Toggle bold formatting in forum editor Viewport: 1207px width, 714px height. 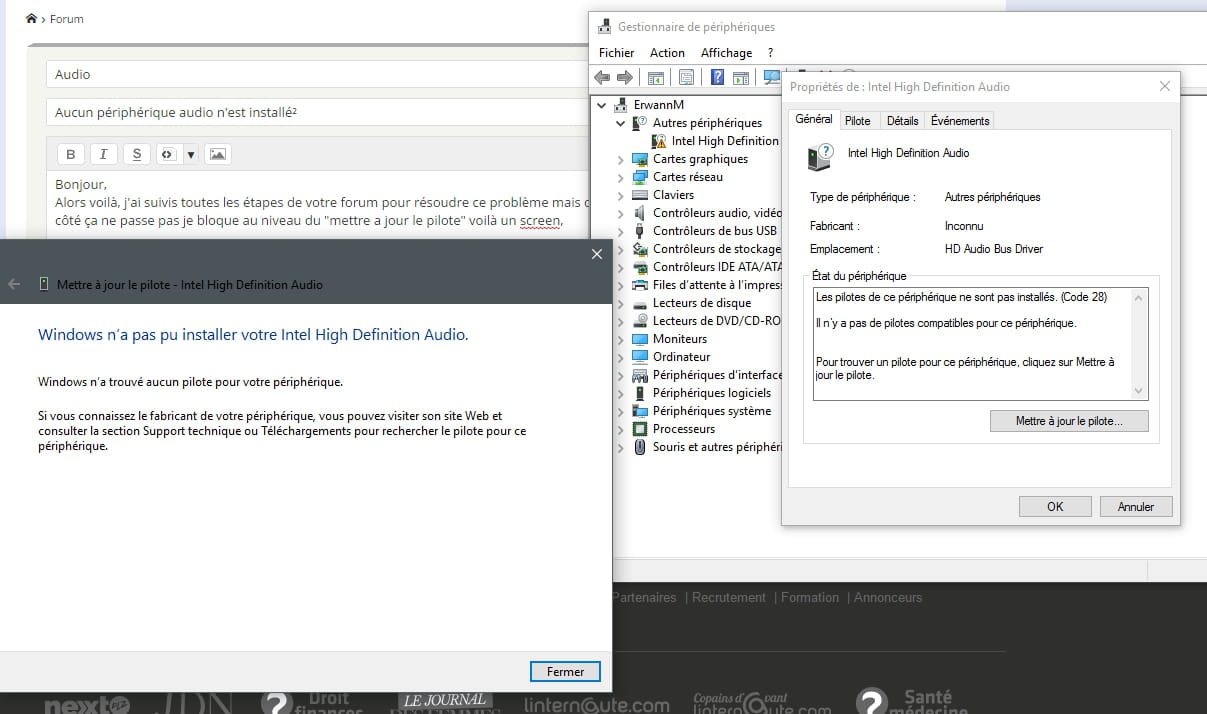click(71, 154)
